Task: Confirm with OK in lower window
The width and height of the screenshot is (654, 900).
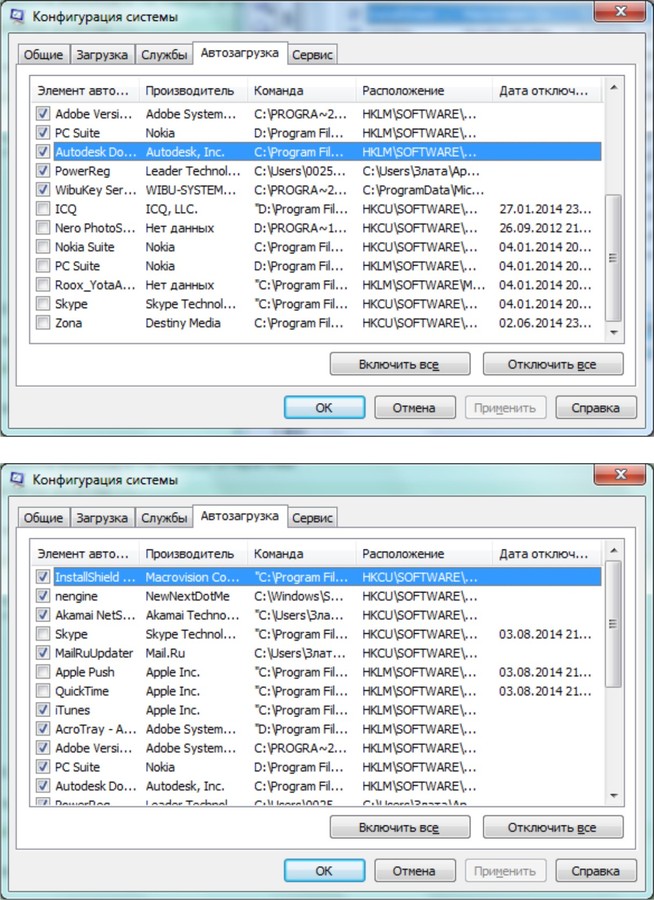Action: click(x=324, y=871)
